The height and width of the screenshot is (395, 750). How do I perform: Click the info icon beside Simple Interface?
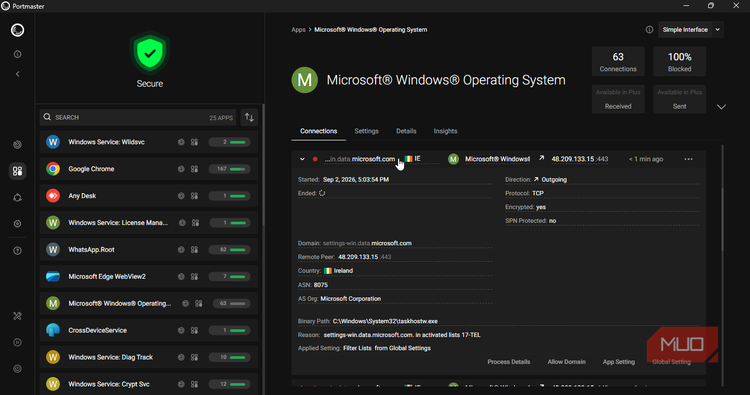[649, 30]
